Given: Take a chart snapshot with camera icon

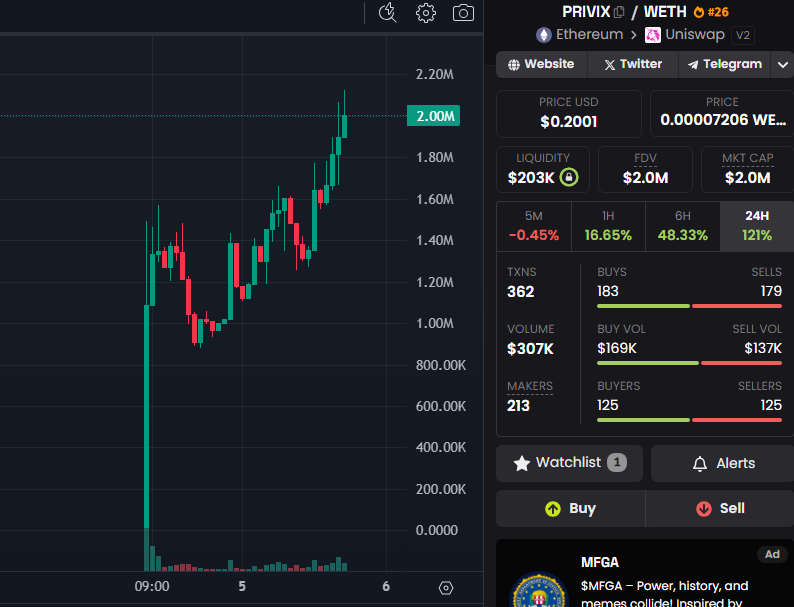Looking at the screenshot, I should (x=463, y=13).
